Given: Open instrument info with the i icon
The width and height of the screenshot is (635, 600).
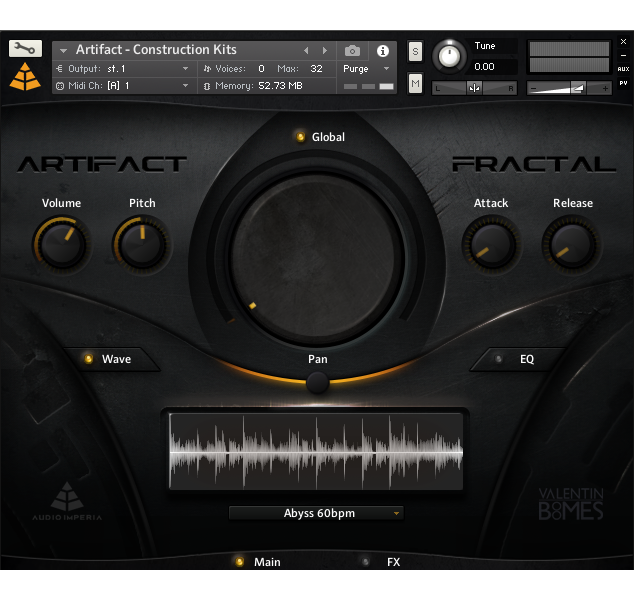Looking at the screenshot, I should [383, 51].
